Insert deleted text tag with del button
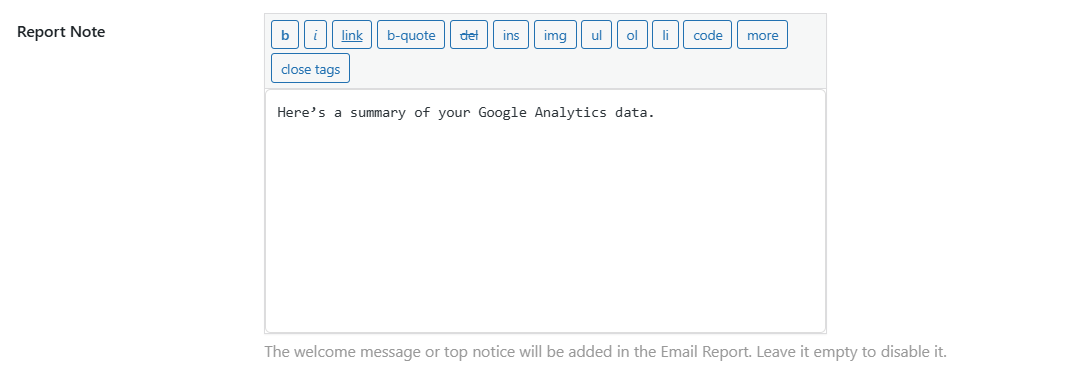This screenshot has width=1075, height=372. click(x=469, y=35)
